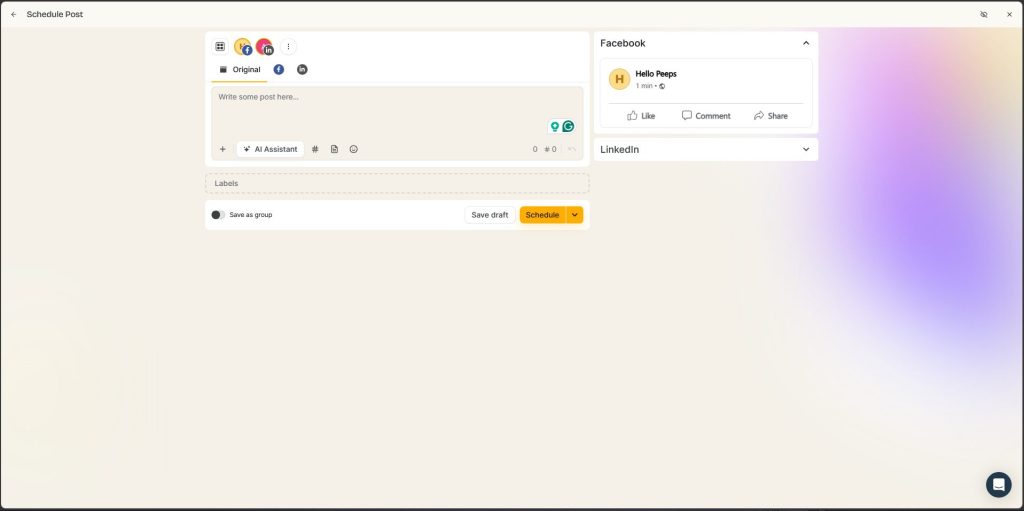This screenshot has height=511, width=1024.
Task: Open the account grid selector icon
Action: click(x=220, y=46)
